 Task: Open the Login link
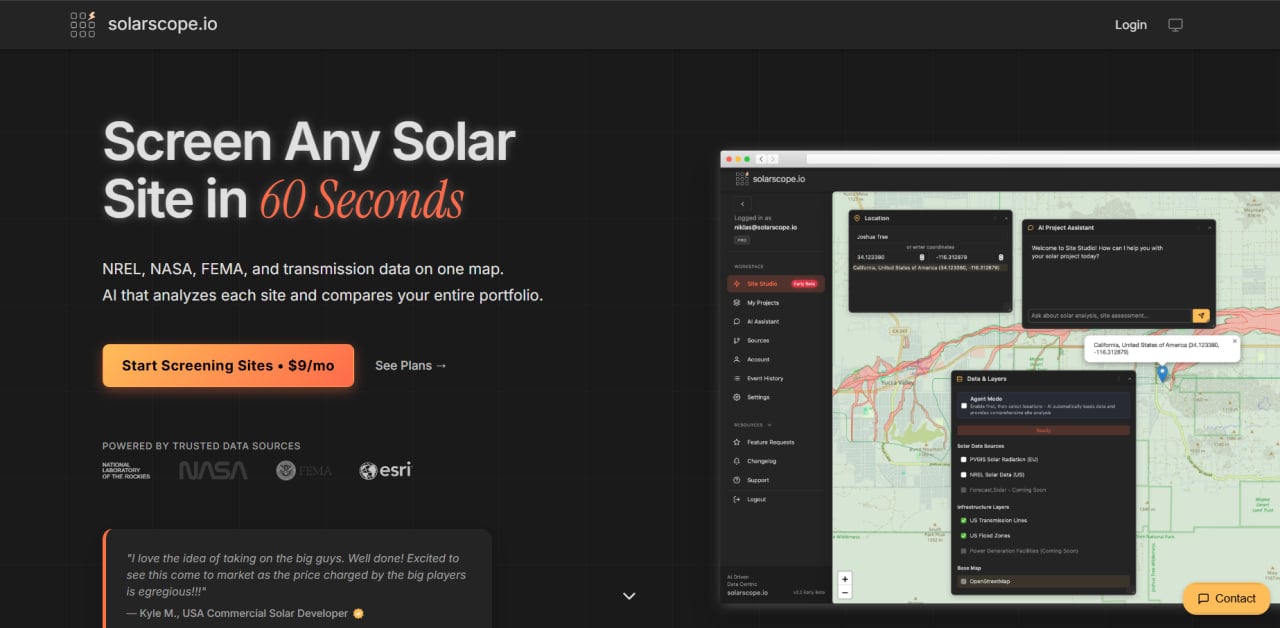pyautogui.click(x=1131, y=25)
